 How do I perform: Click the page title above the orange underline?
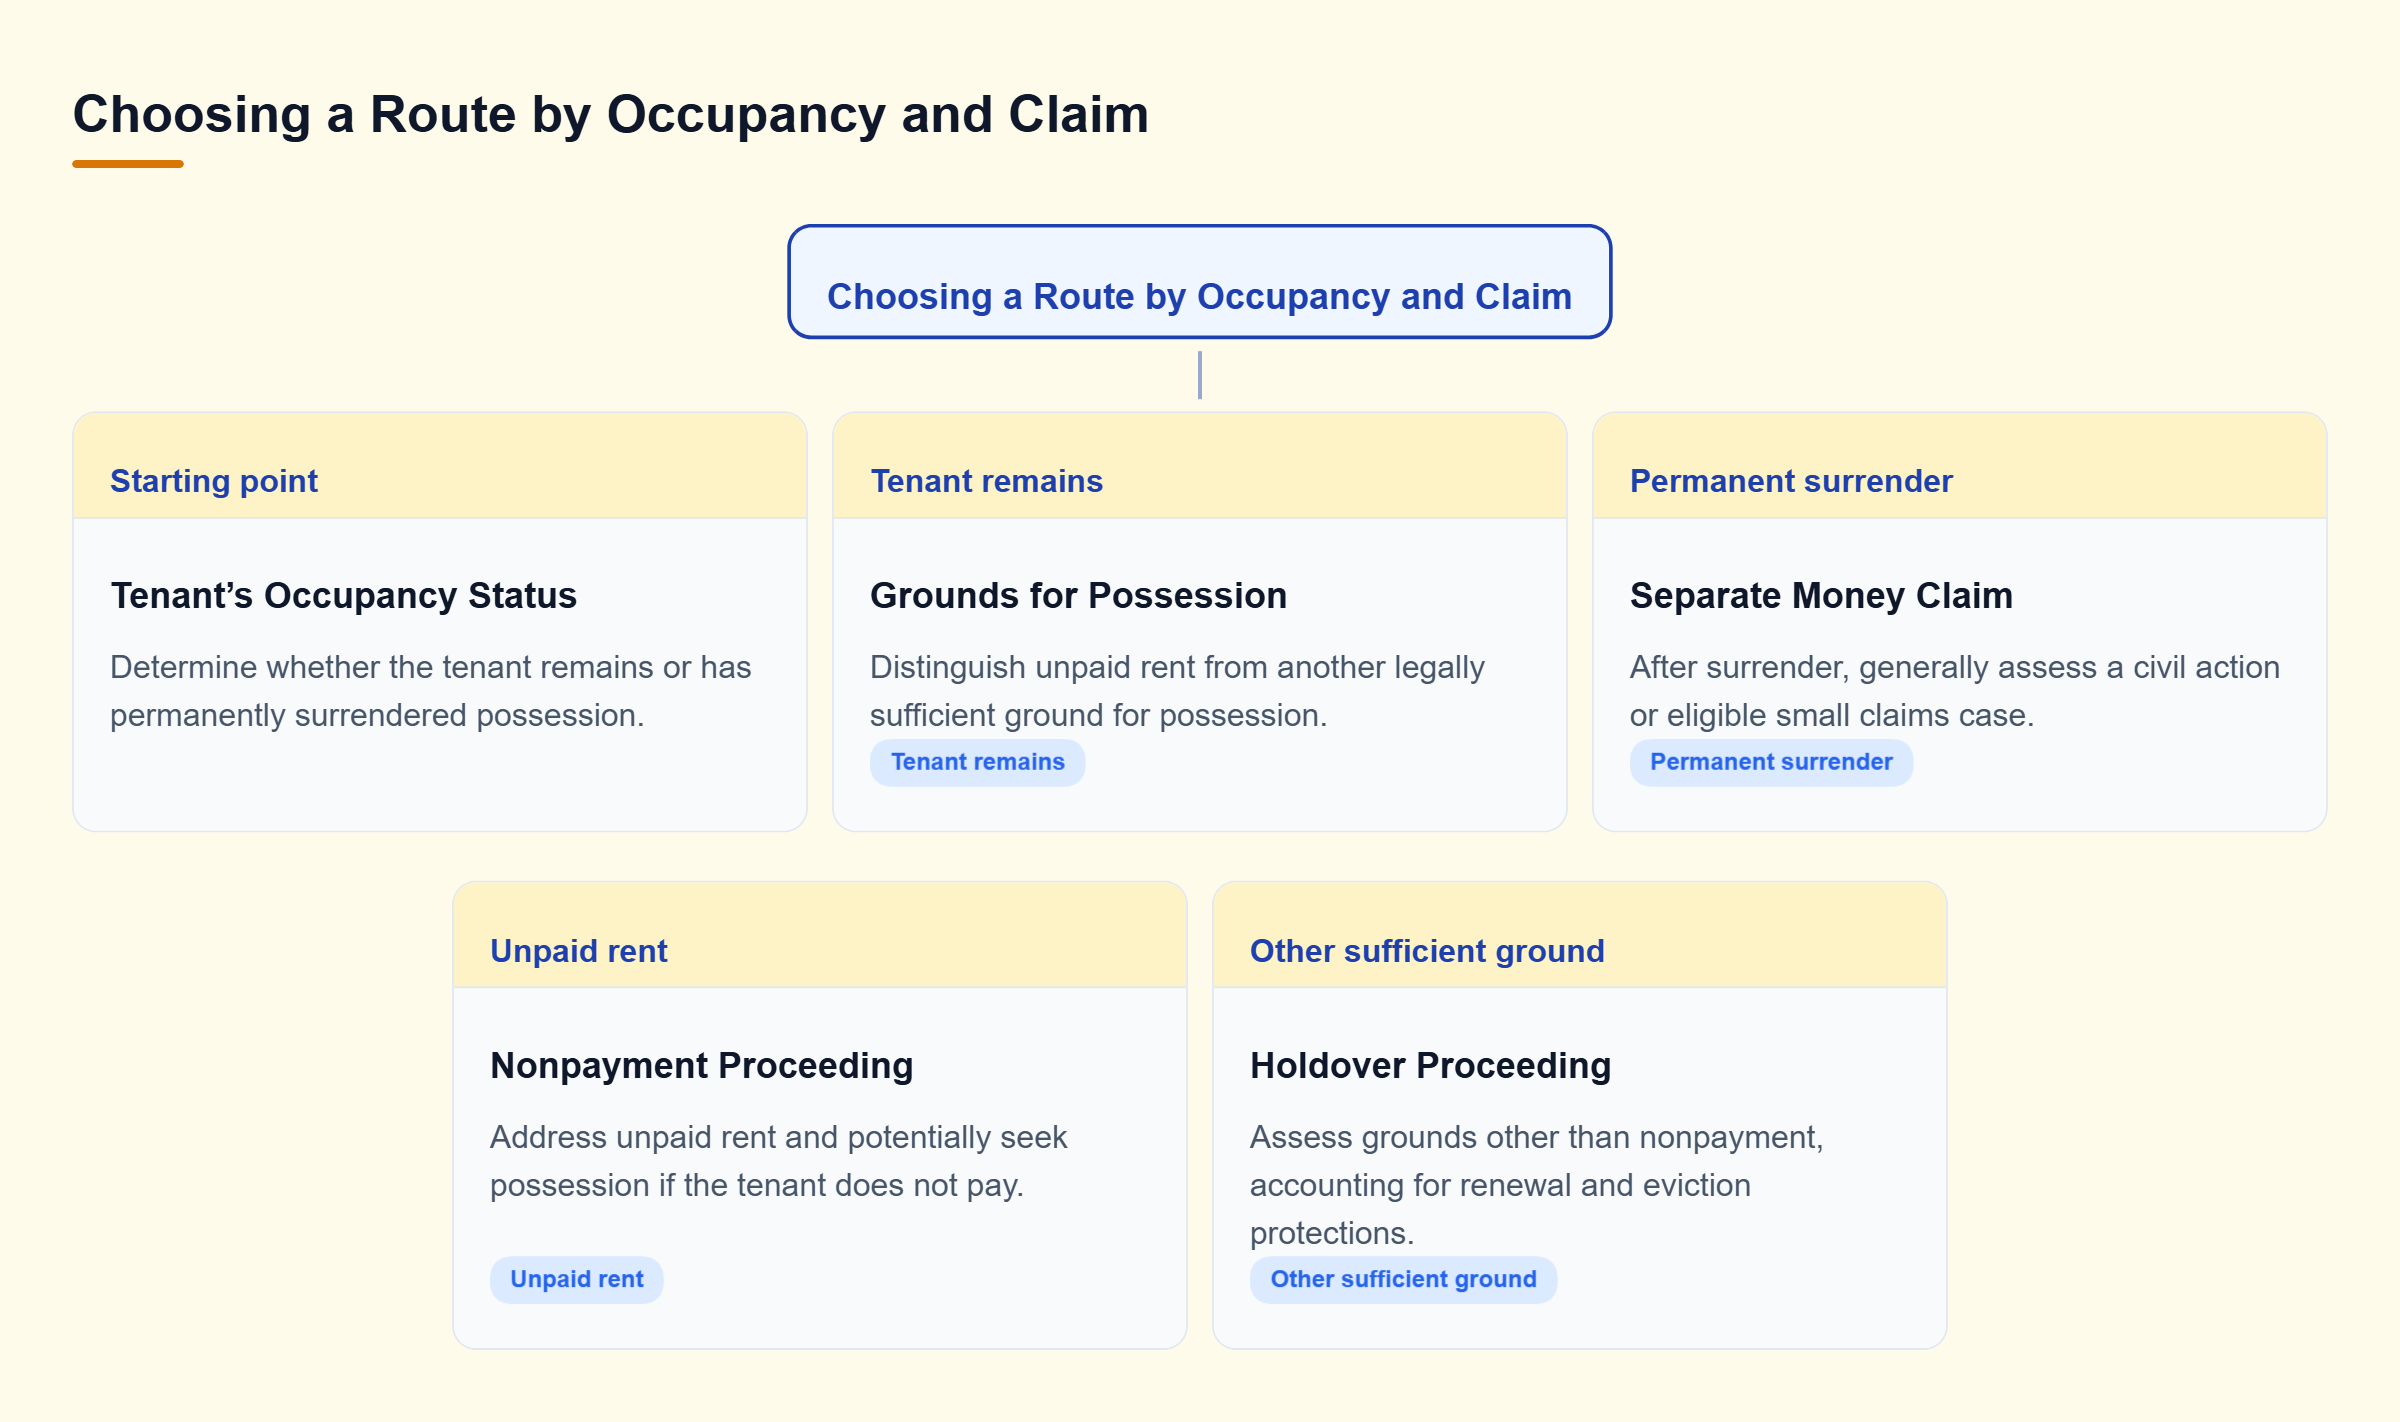tap(611, 114)
